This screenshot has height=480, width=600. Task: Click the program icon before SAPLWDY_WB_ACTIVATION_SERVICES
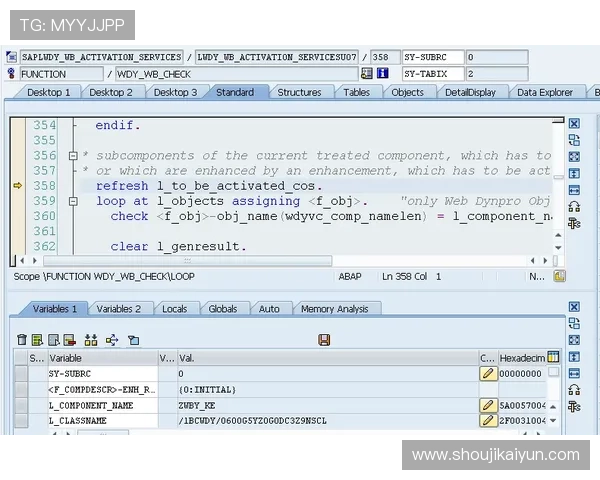(11, 57)
